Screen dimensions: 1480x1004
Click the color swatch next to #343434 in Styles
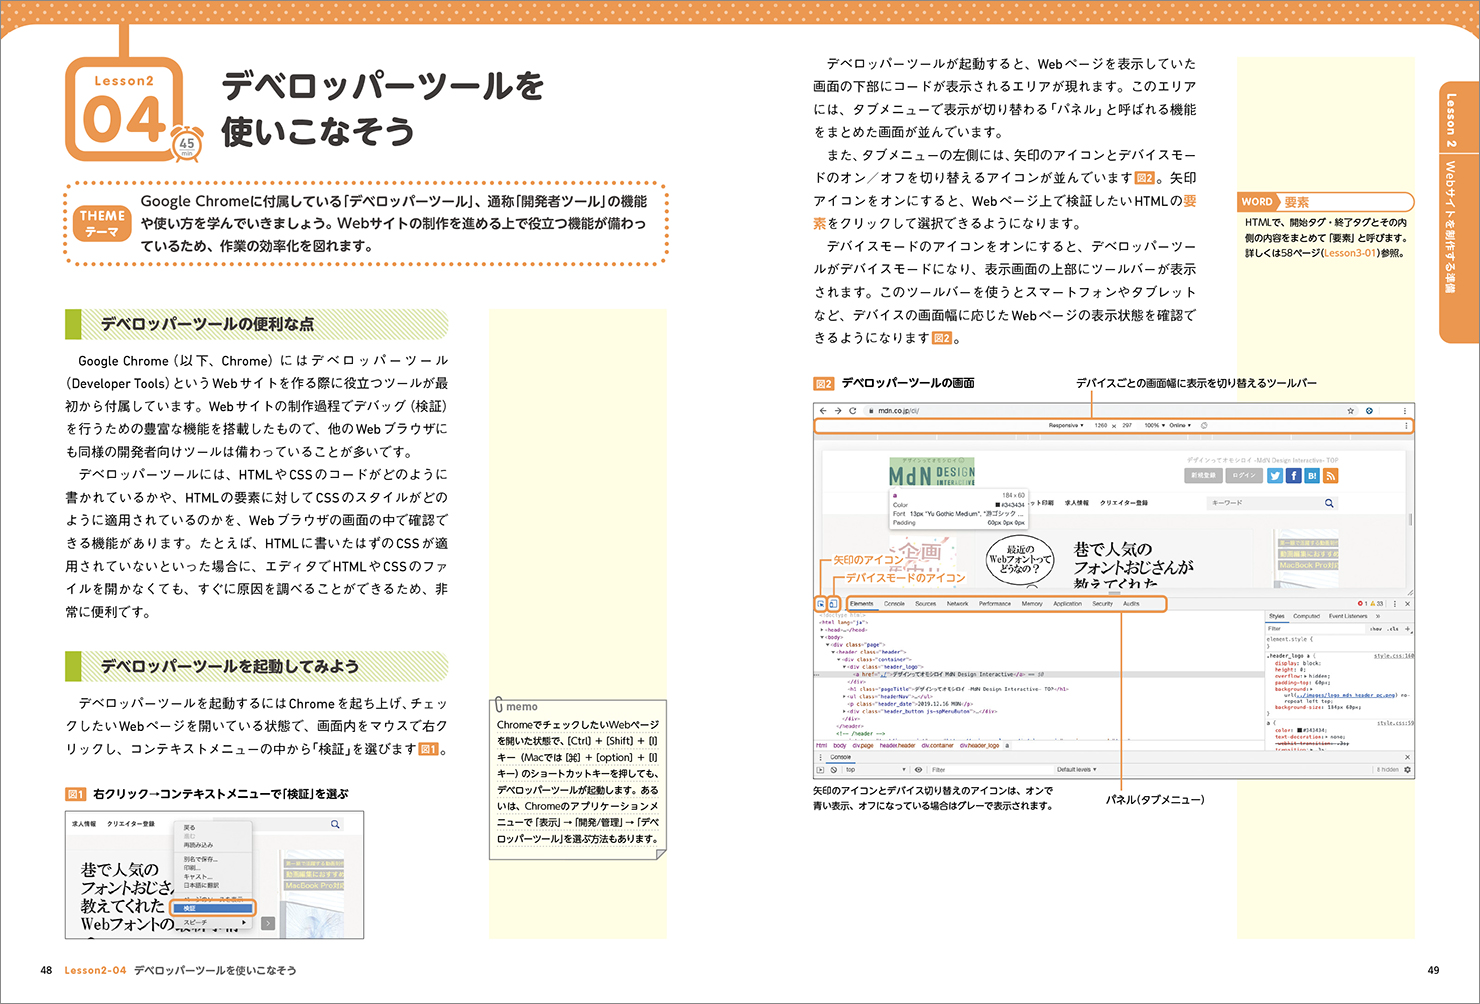pyautogui.click(x=1297, y=730)
